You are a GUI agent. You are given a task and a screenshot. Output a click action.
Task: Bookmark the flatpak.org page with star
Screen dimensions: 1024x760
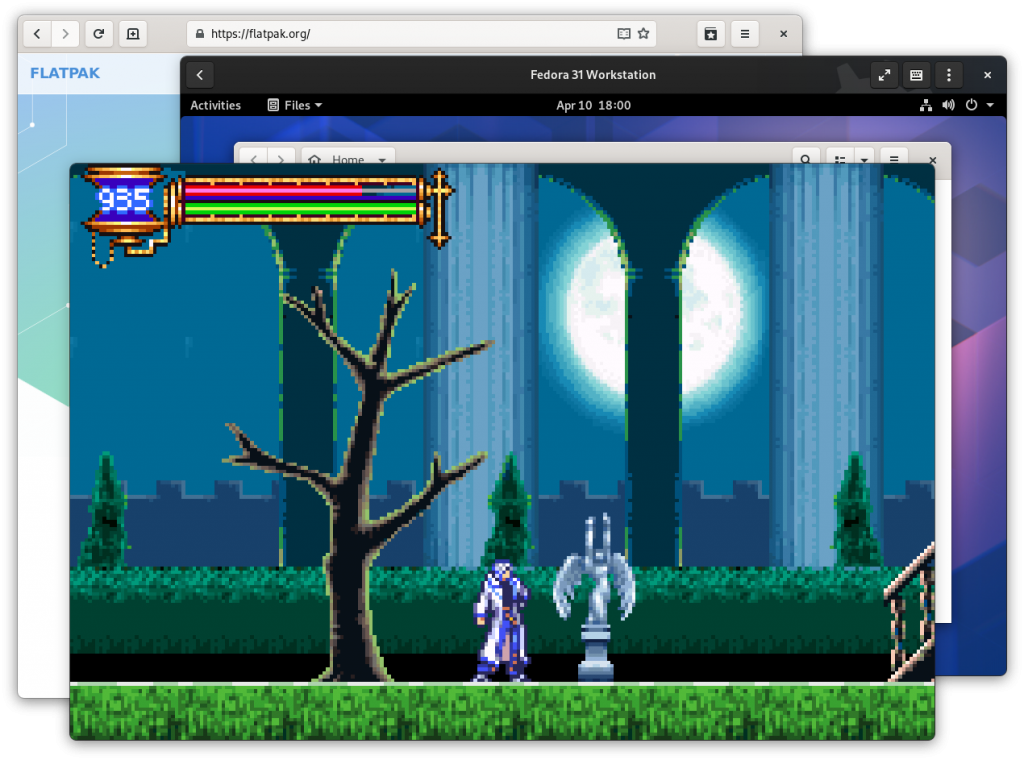644,34
